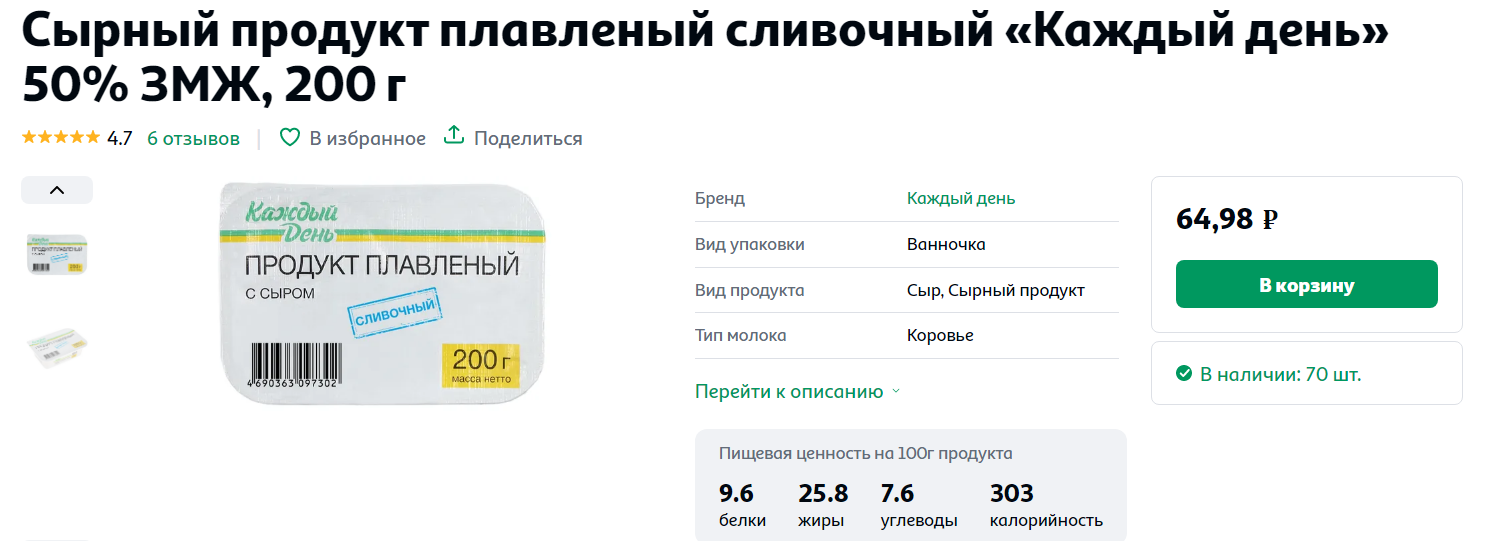Click the up chevron above thumbnails
1488x541 pixels.
point(57,190)
